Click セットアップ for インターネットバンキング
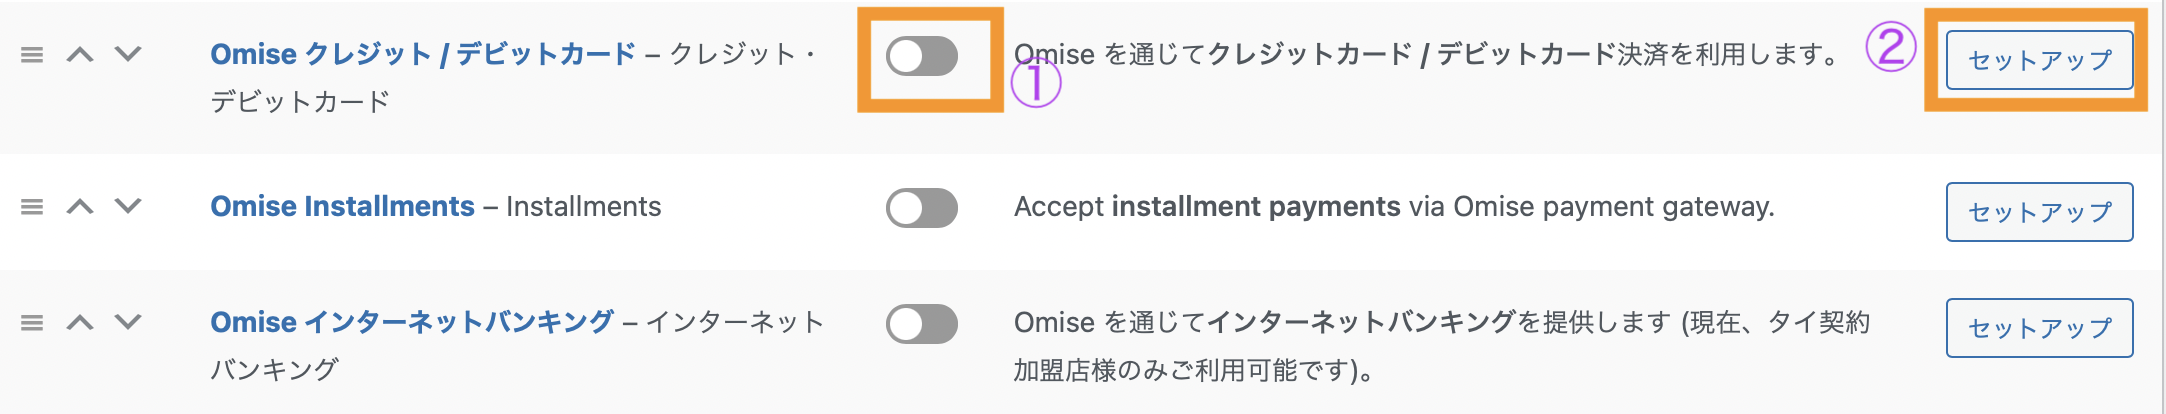The image size is (2166, 414). [x=2039, y=328]
